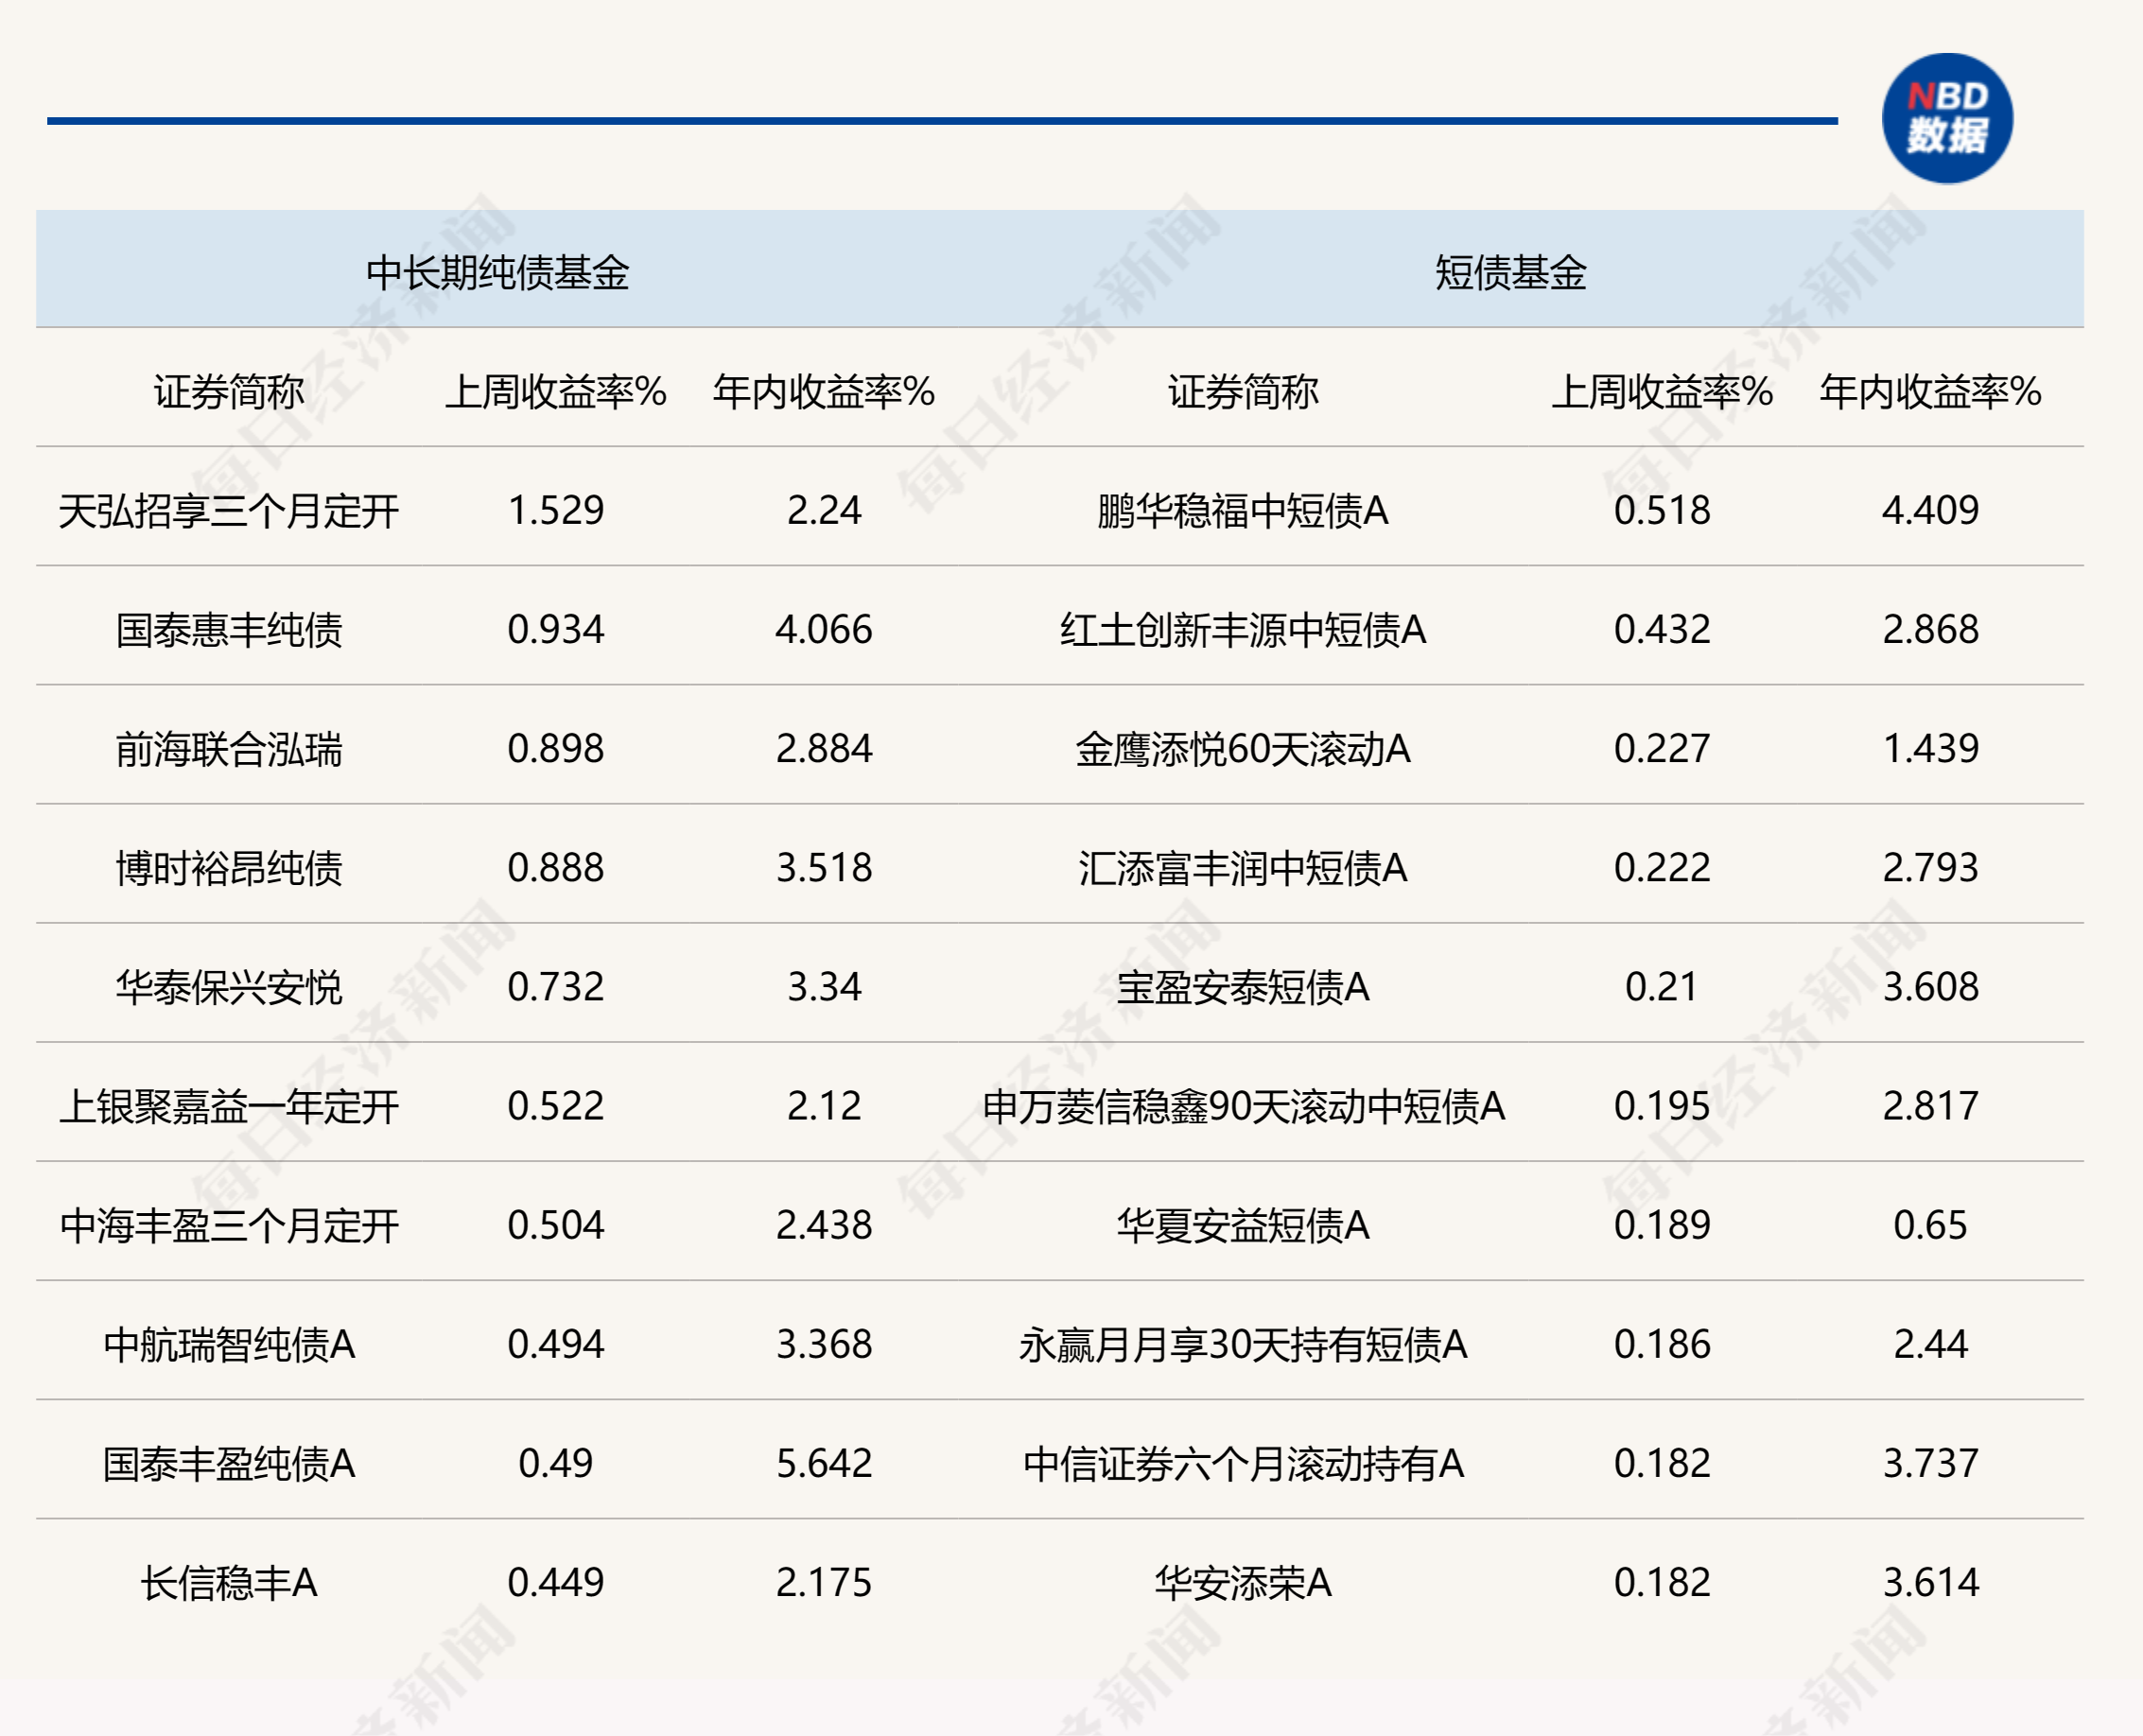The image size is (2143, 1736).
Task: Click the 0.432 value
Action: pyautogui.click(x=1662, y=629)
